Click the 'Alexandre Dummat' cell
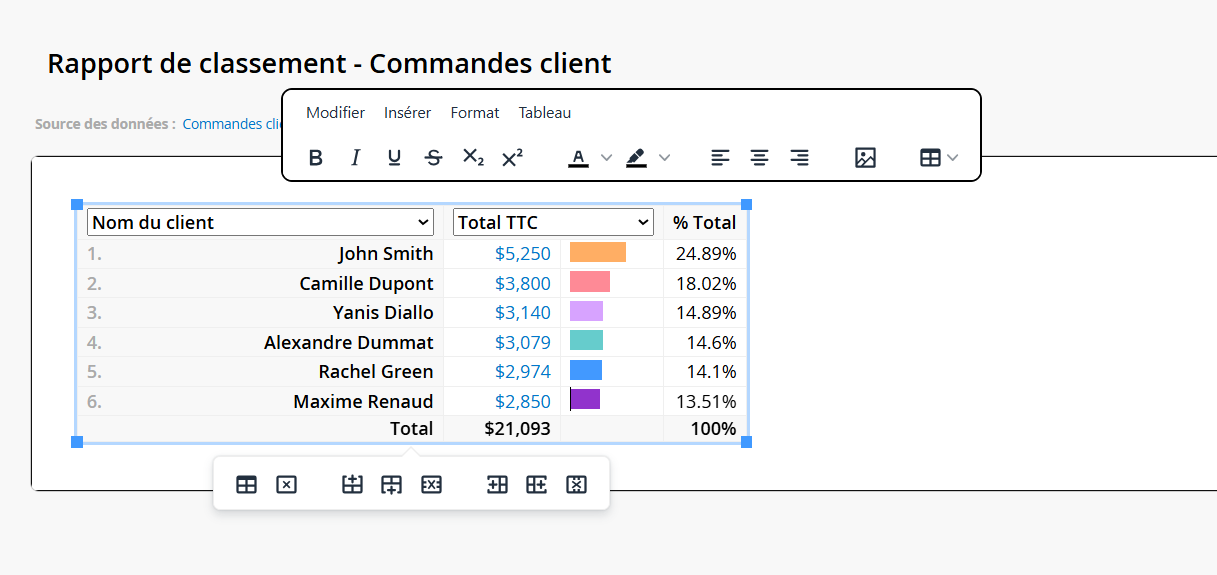The width and height of the screenshot is (1217, 575). [x=260, y=342]
